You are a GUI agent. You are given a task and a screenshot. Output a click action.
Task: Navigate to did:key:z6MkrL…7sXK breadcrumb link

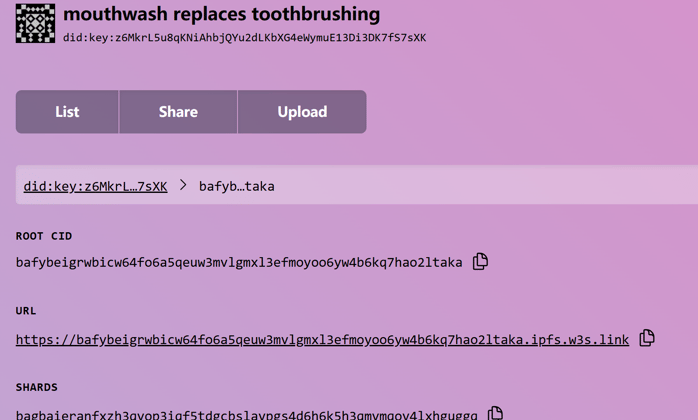tap(95, 186)
